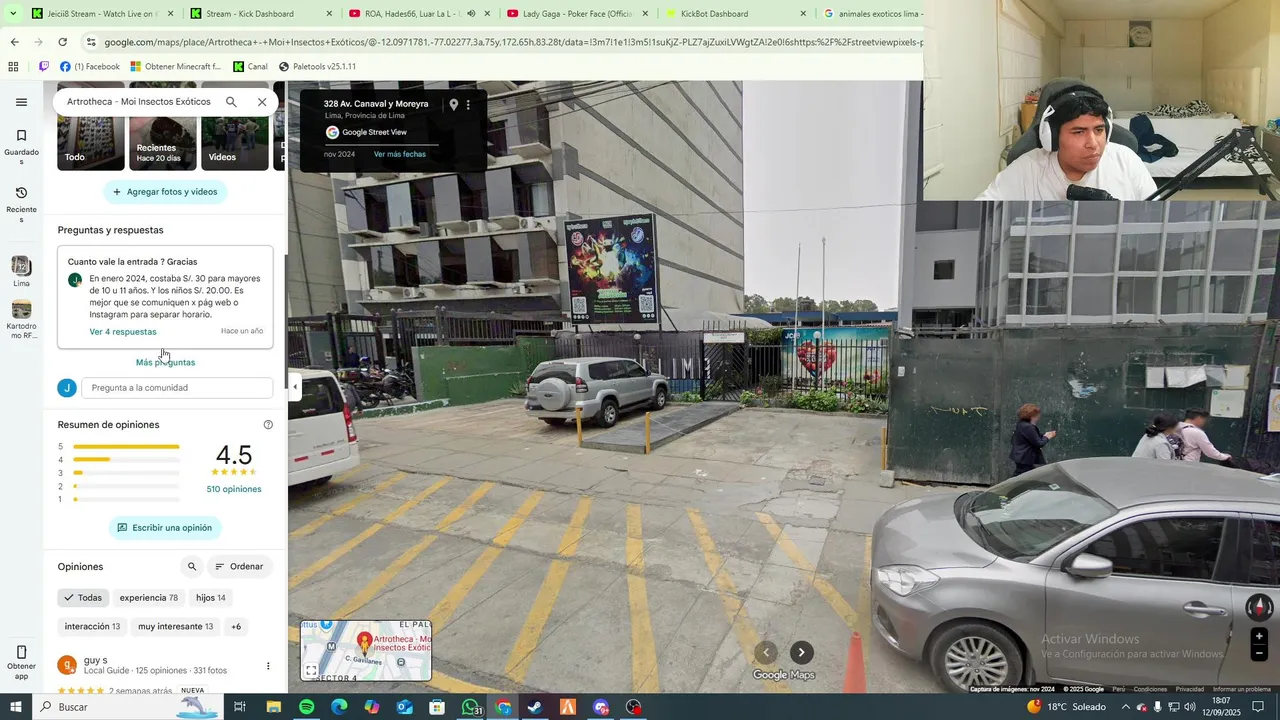
Task: Open the Recientes history panel
Action: click(x=21, y=205)
